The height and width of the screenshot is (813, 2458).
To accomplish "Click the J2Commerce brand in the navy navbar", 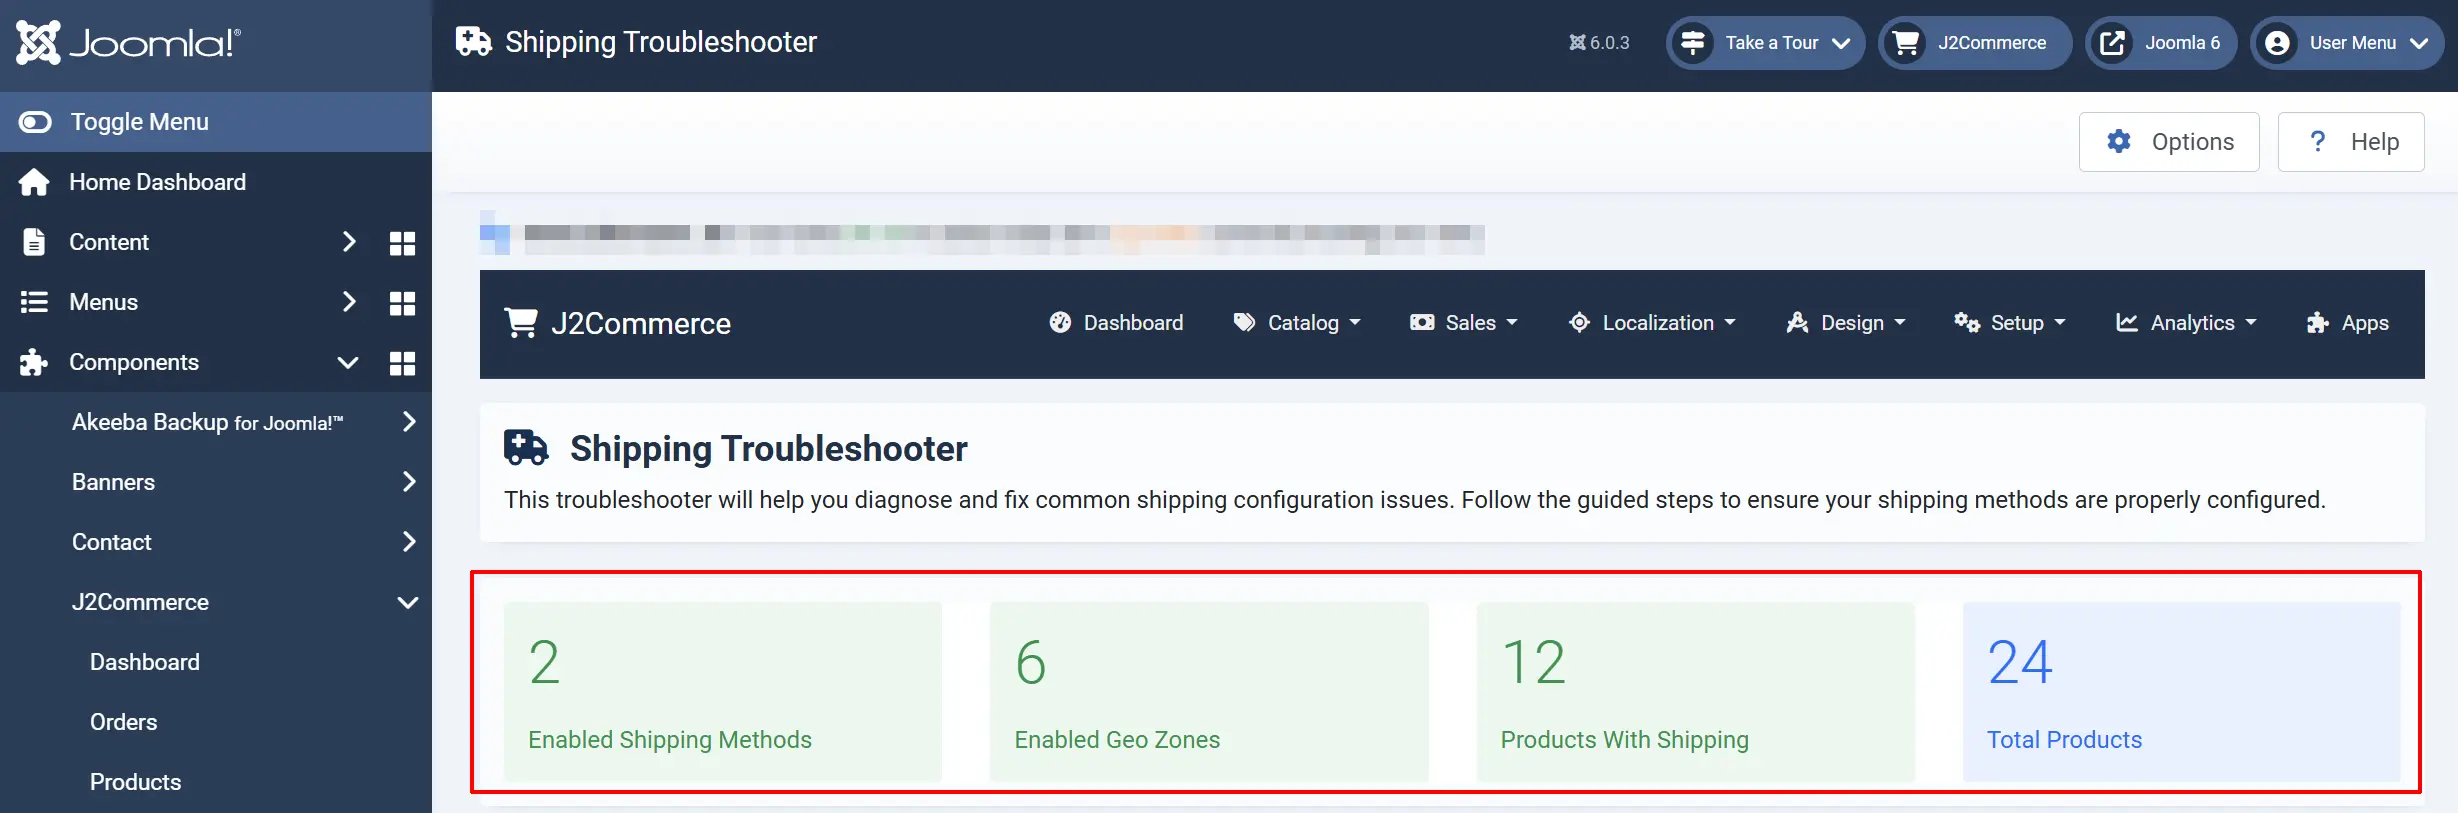I will [x=618, y=323].
